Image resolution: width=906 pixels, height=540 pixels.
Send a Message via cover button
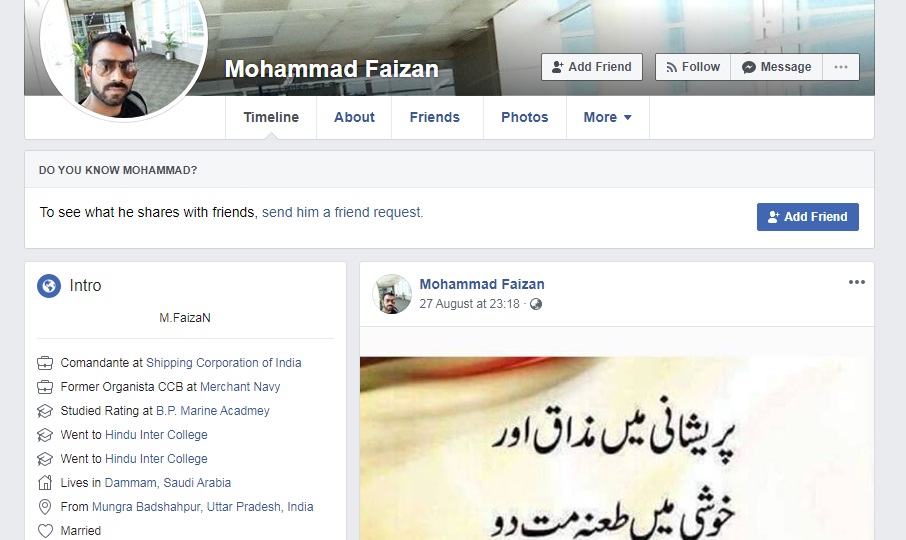point(777,67)
